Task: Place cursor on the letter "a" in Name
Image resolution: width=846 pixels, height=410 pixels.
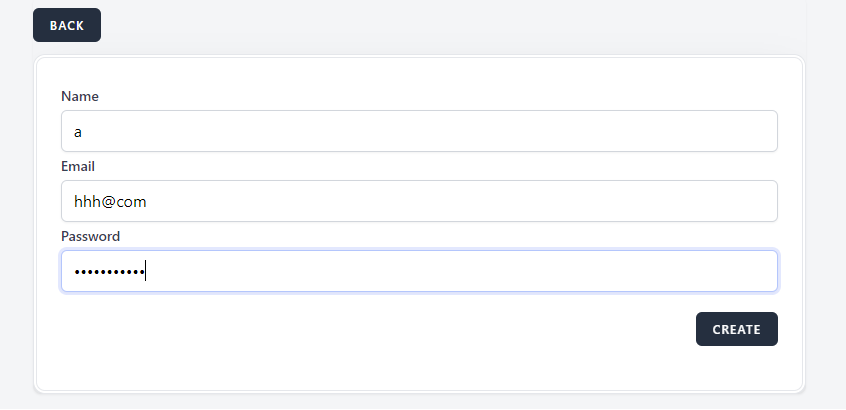Action: coord(78,132)
